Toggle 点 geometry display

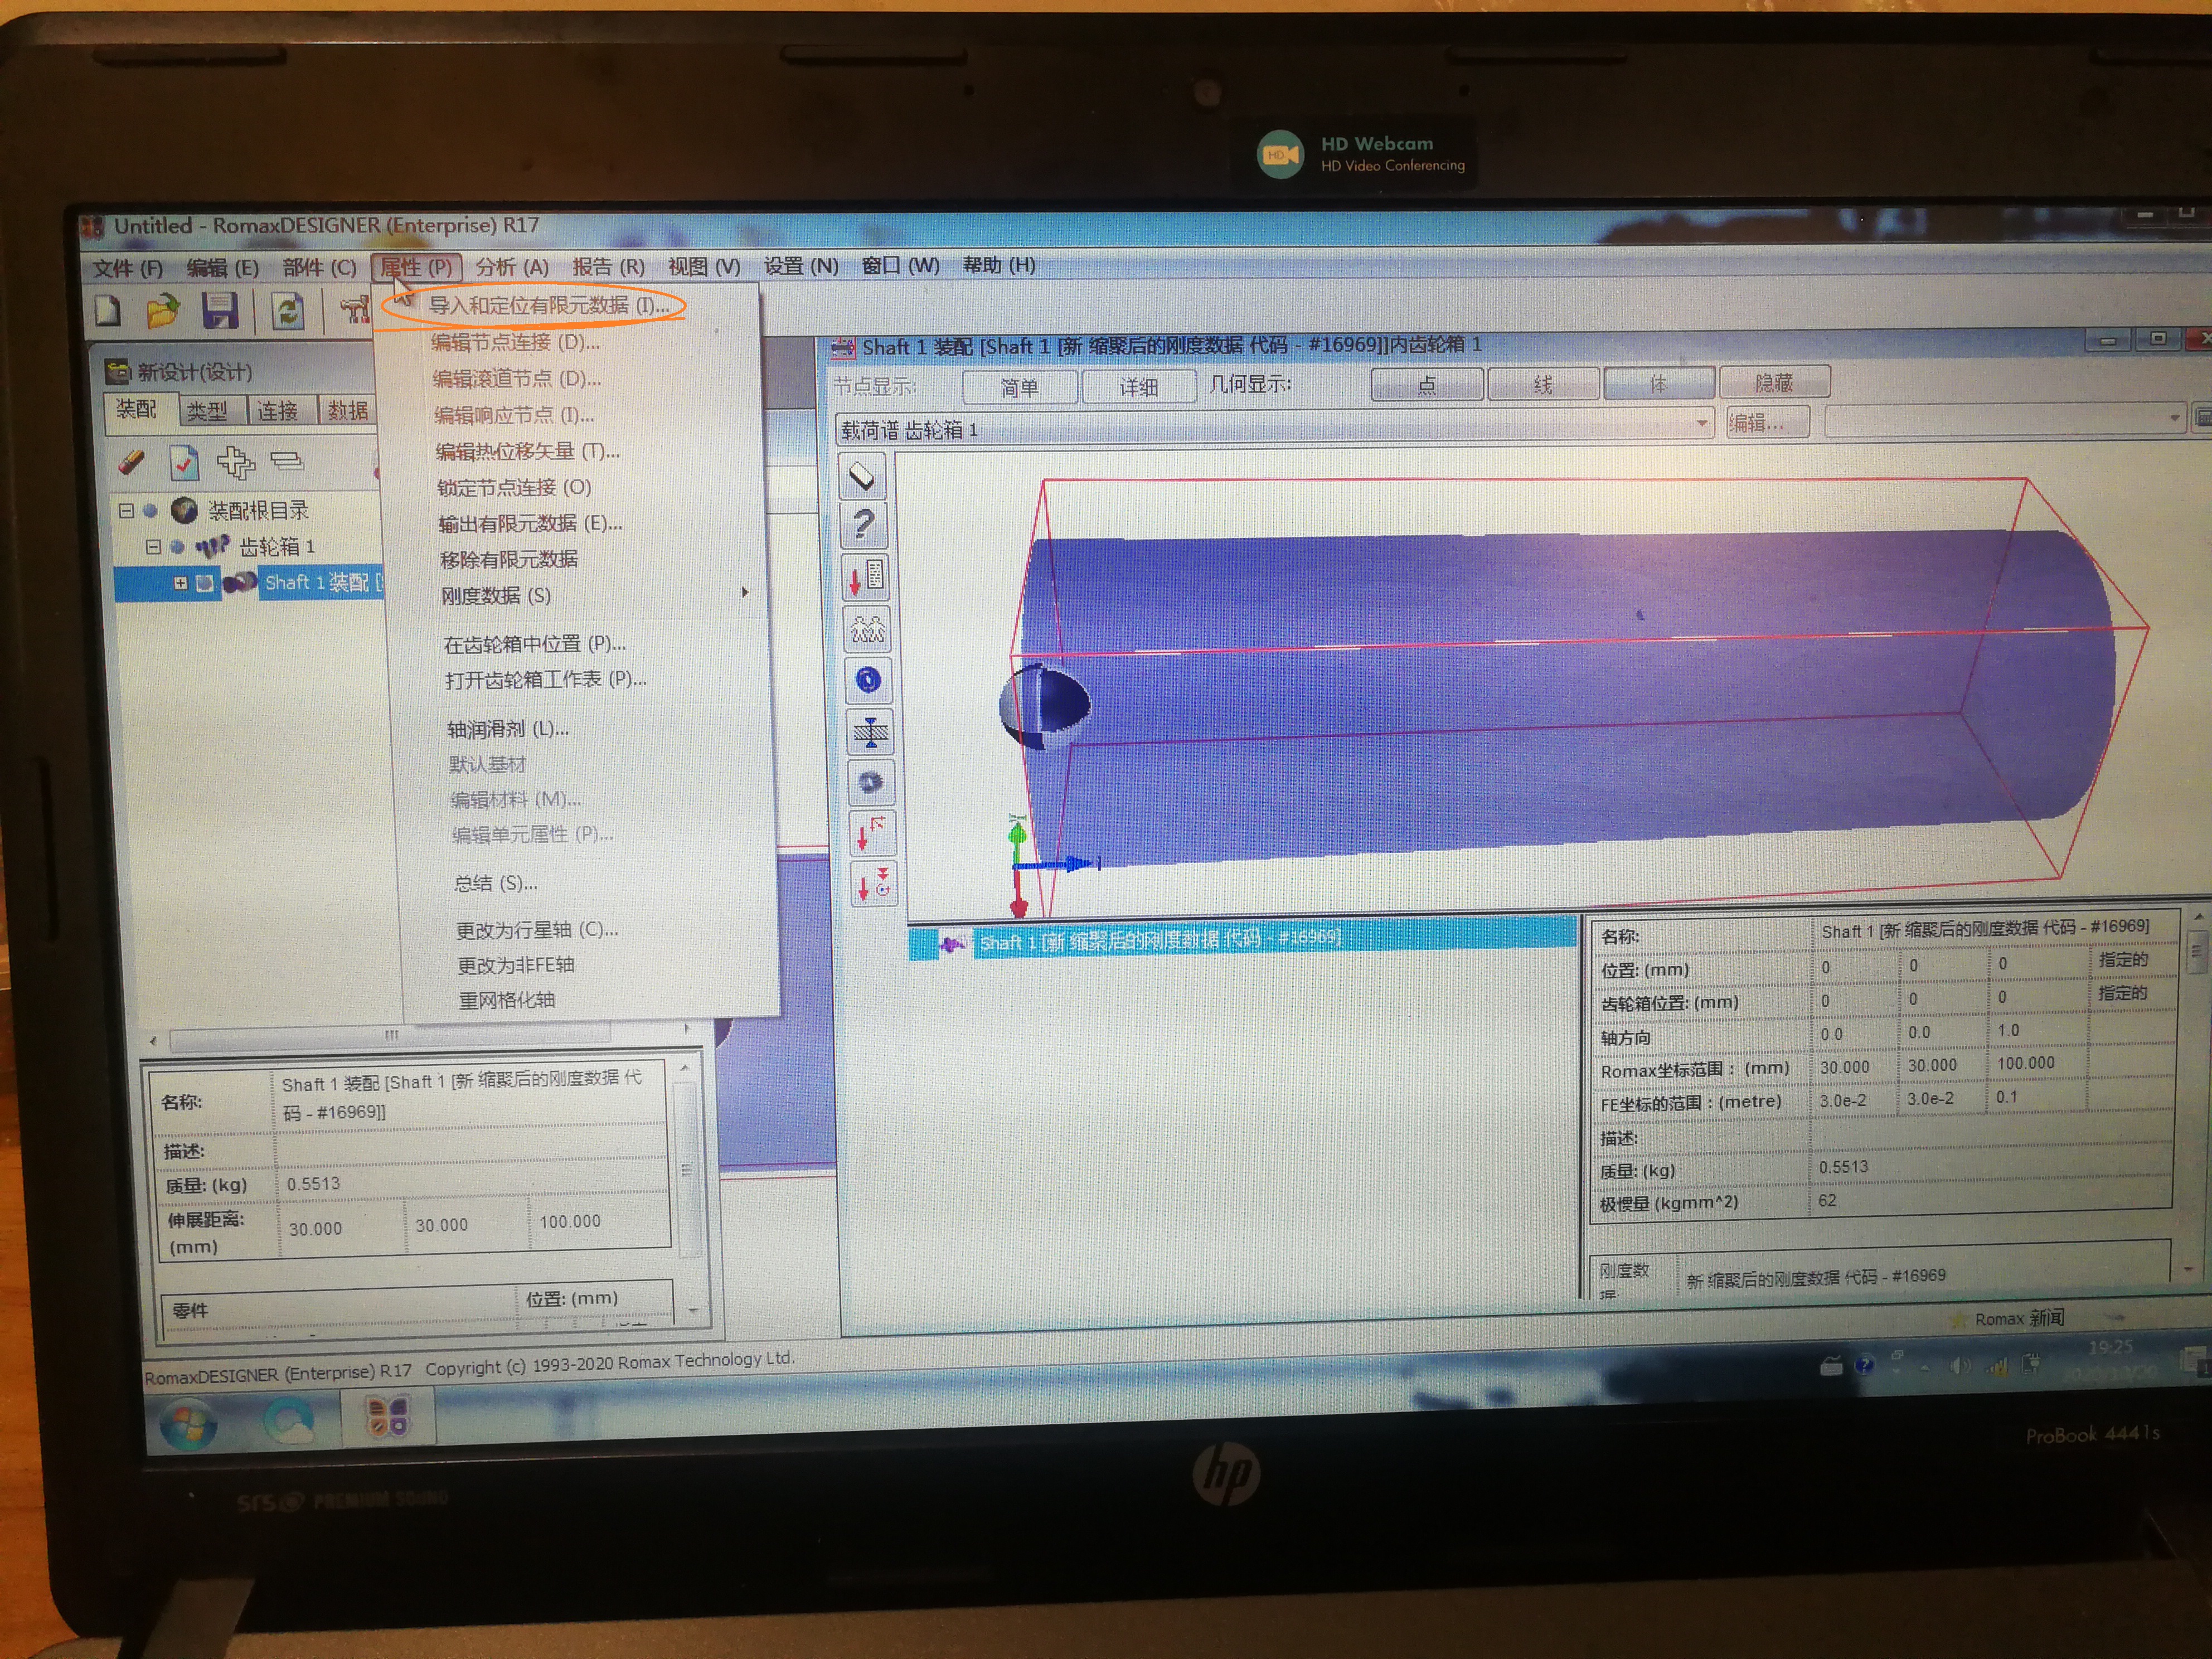(x=1426, y=385)
